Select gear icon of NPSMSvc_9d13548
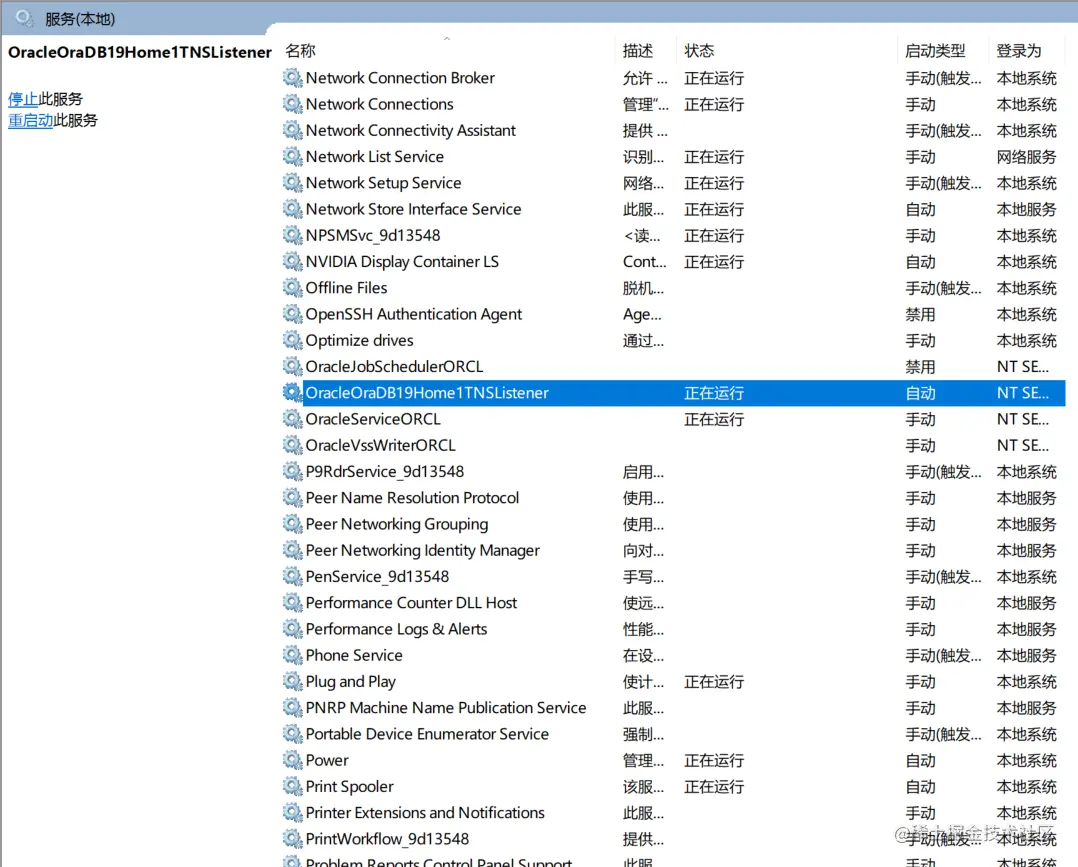This screenshot has height=867, width=1078. tap(292, 235)
